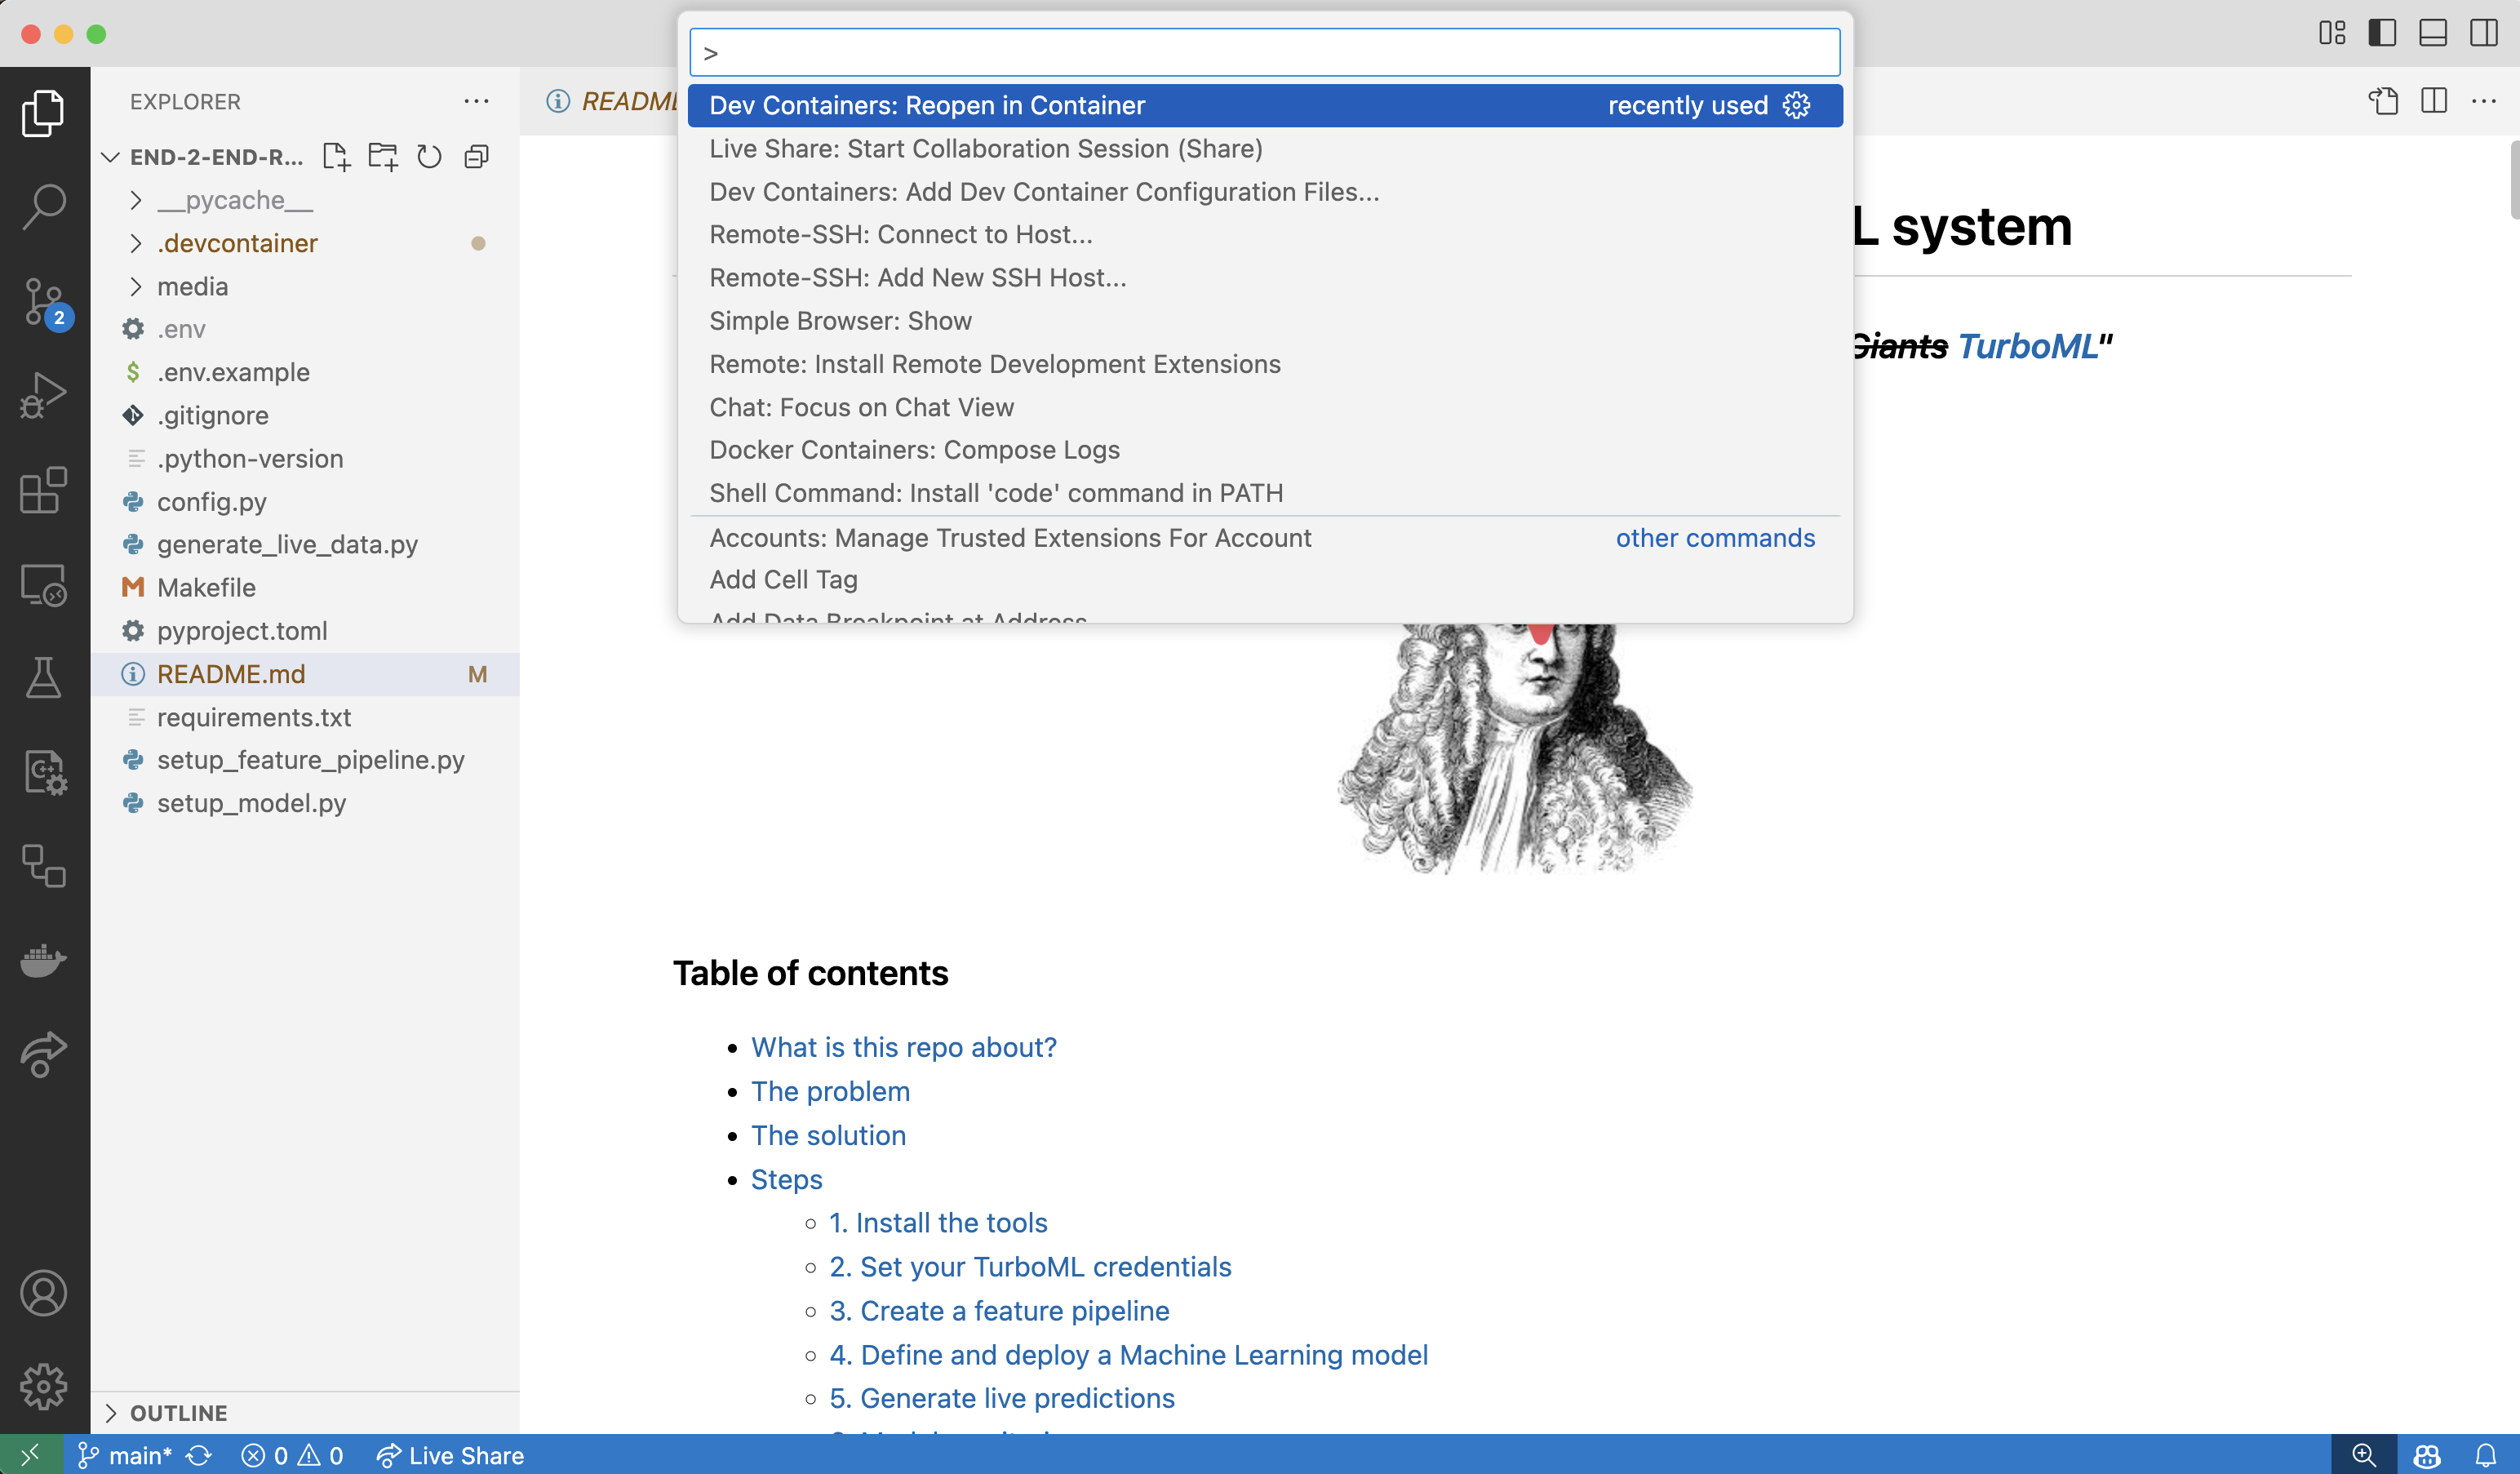Open the Search view in activity bar
Image resolution: width=2520 pixels, height=1474 pixels.
click(x=44, y=206)
